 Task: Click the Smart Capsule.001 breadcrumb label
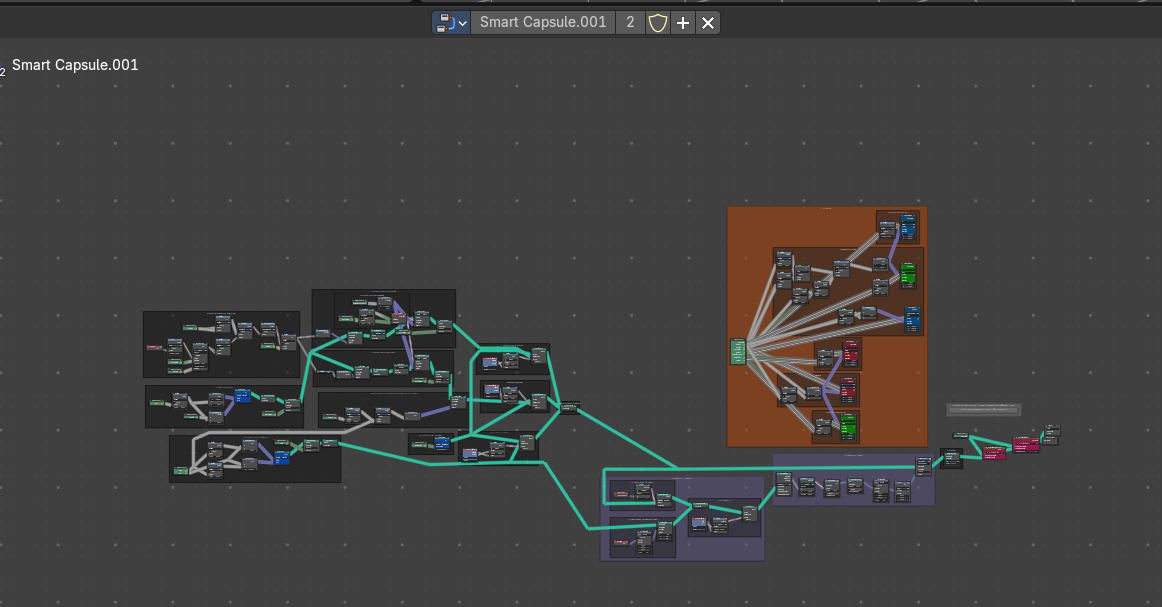(x=75, y=65)
